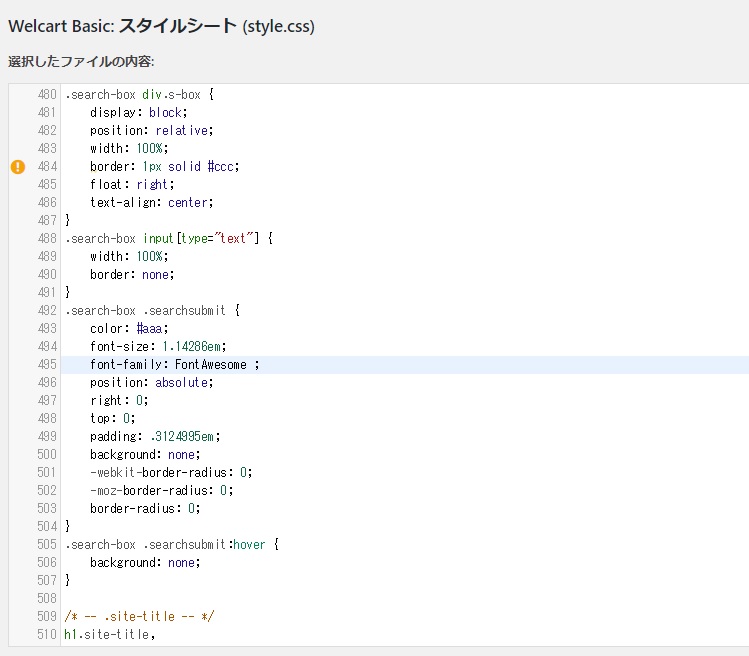This screenshot has width=749, height=656.
Task: Click "width: 100%;" on line 489
Action: tap(129, 257)
